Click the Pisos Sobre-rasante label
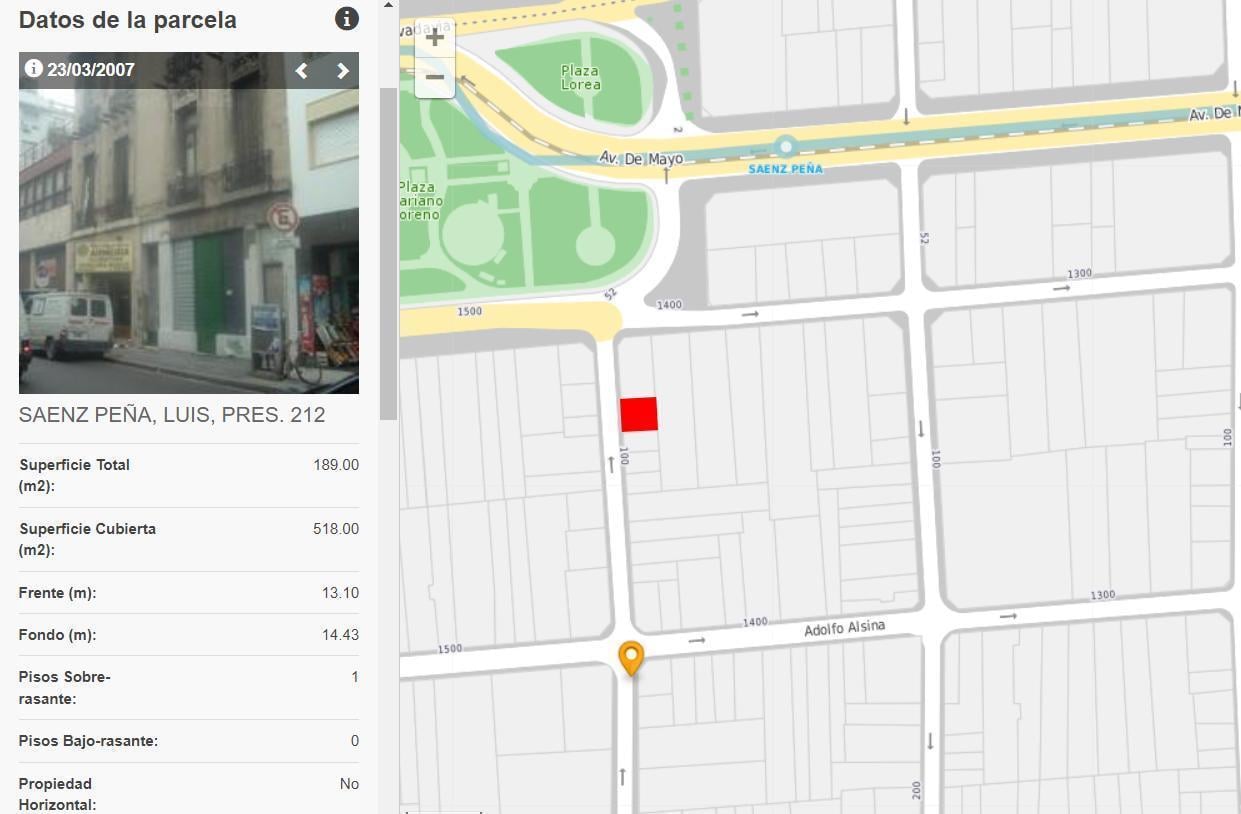The height and width of the screenshot is (814, 1241). pos(65,688)
